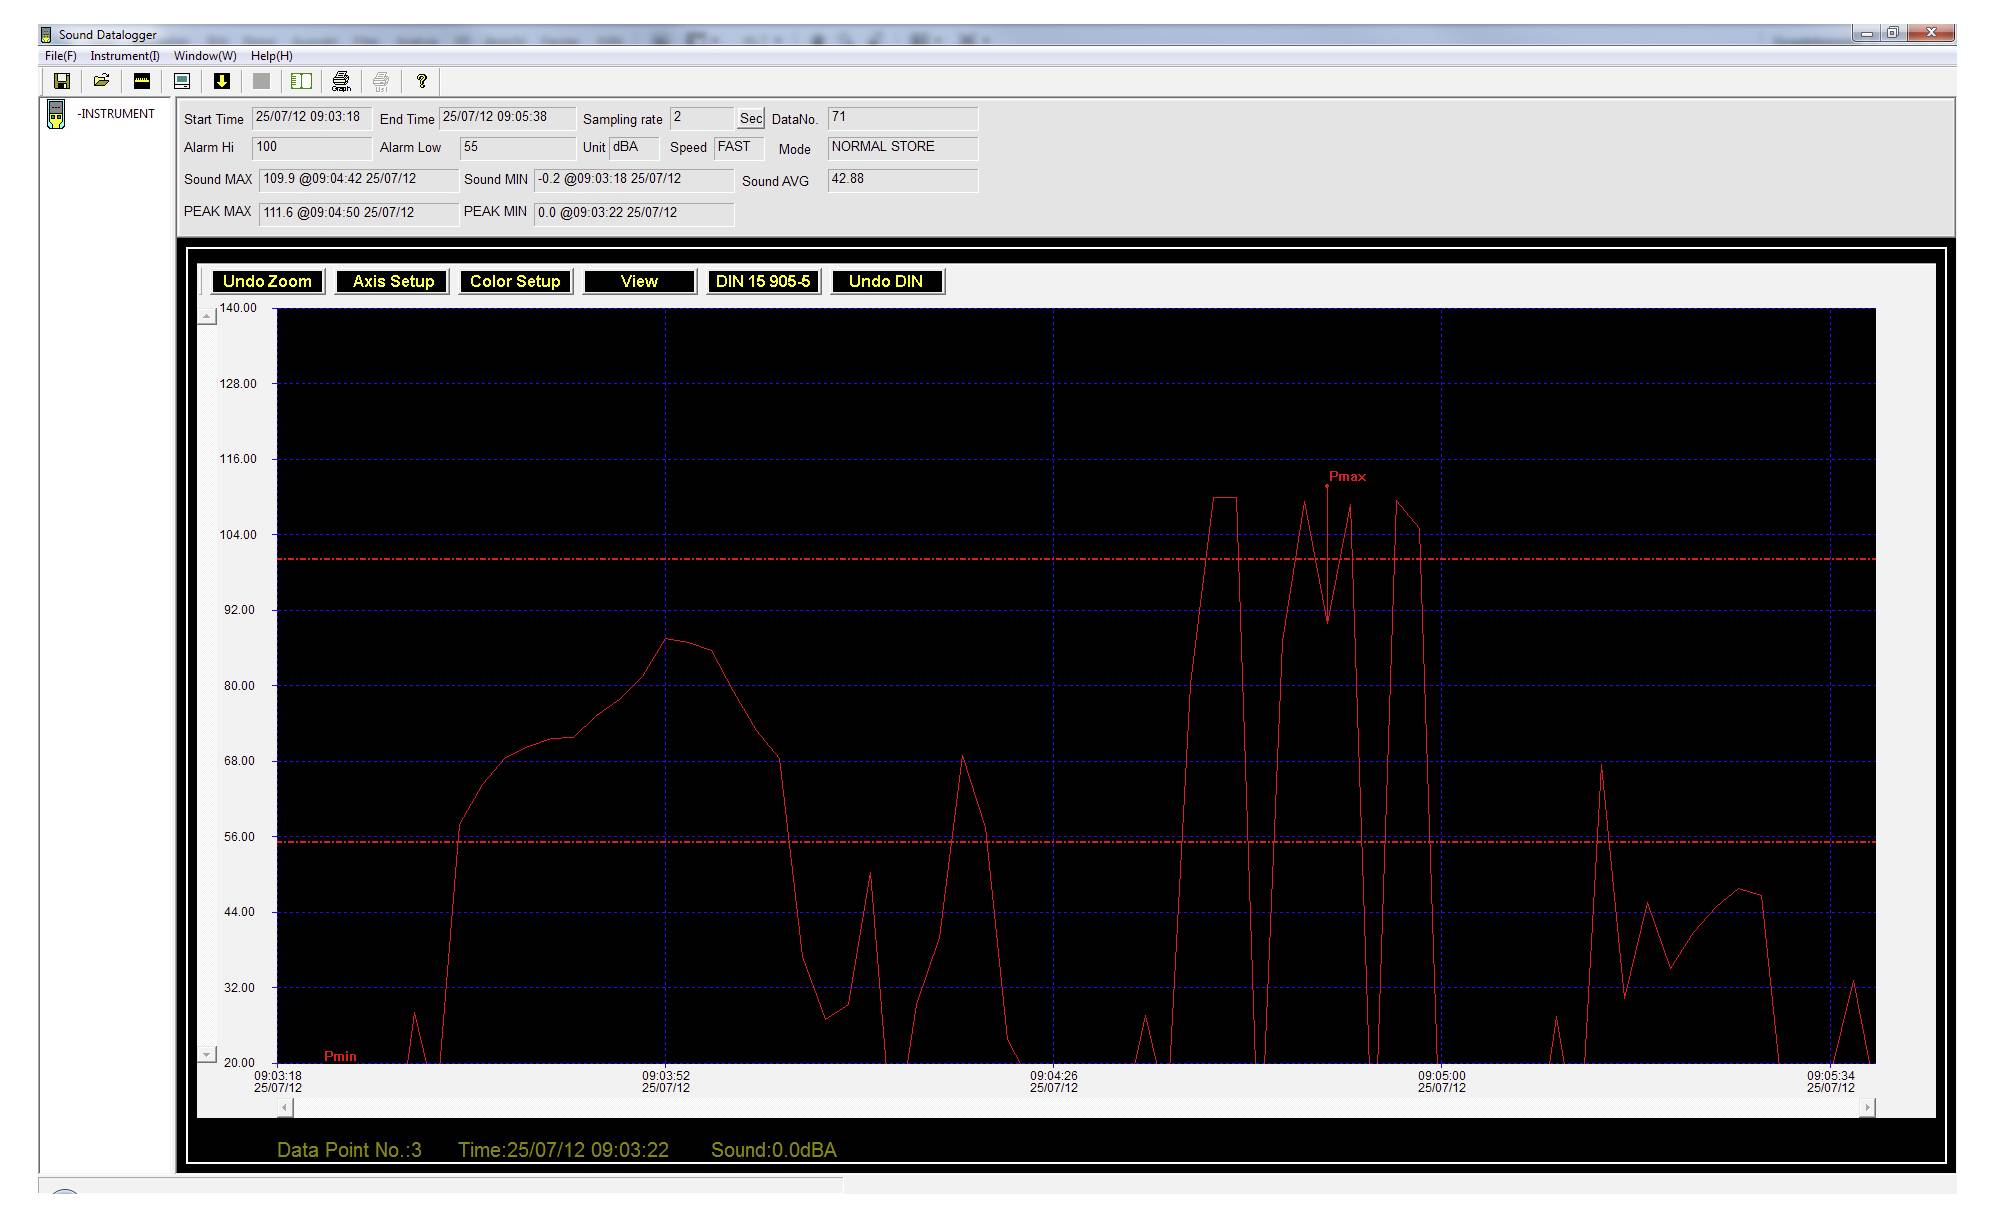1995x1217 pixels.
Task: Click the horizontal graph scrollbar track
Action: point(1076,1107)
